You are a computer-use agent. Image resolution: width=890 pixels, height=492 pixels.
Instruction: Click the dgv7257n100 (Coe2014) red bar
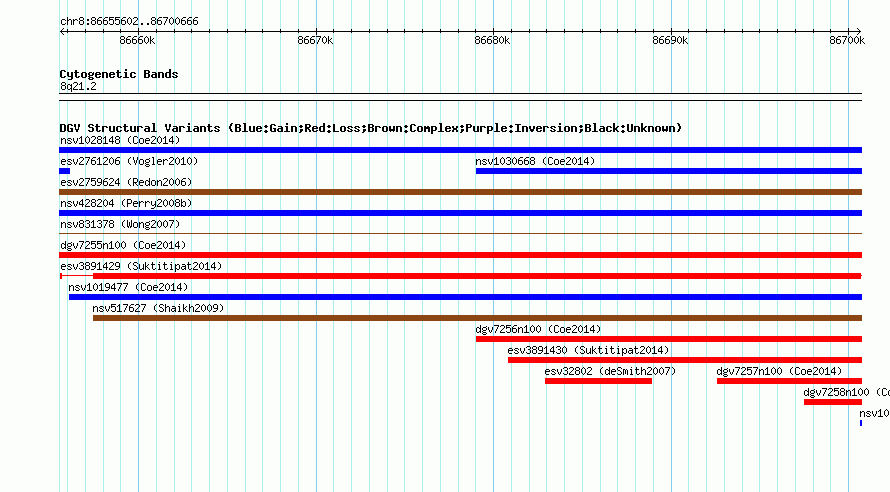(x=790, y=381)
